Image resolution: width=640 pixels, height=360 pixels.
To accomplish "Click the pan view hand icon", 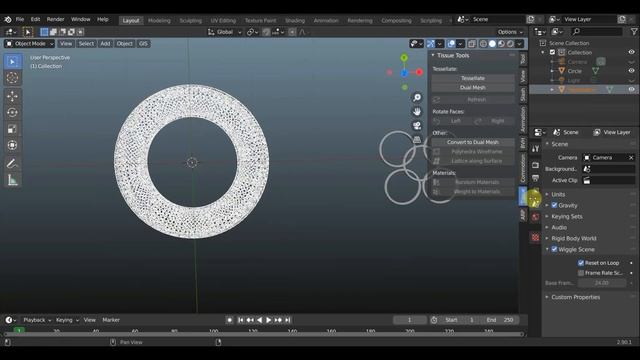I will (x=417, y=111).
